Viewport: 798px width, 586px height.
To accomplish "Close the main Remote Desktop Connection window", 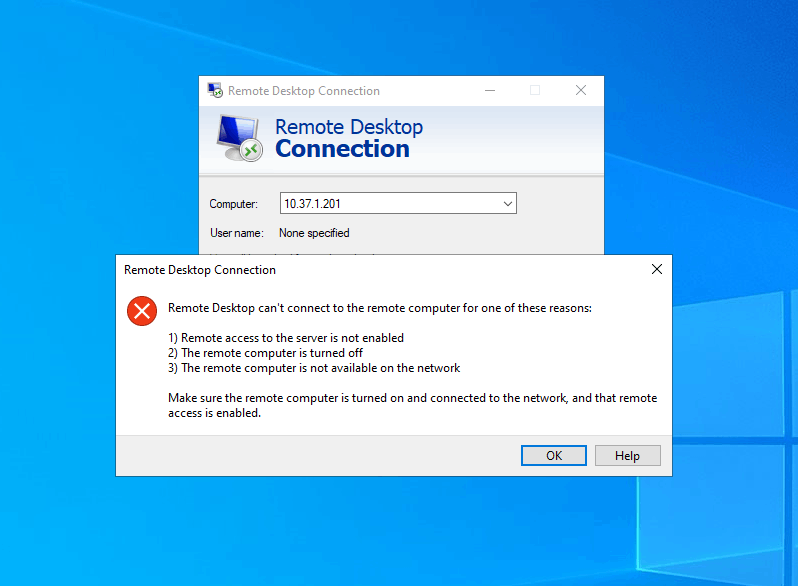I will 581,91.
